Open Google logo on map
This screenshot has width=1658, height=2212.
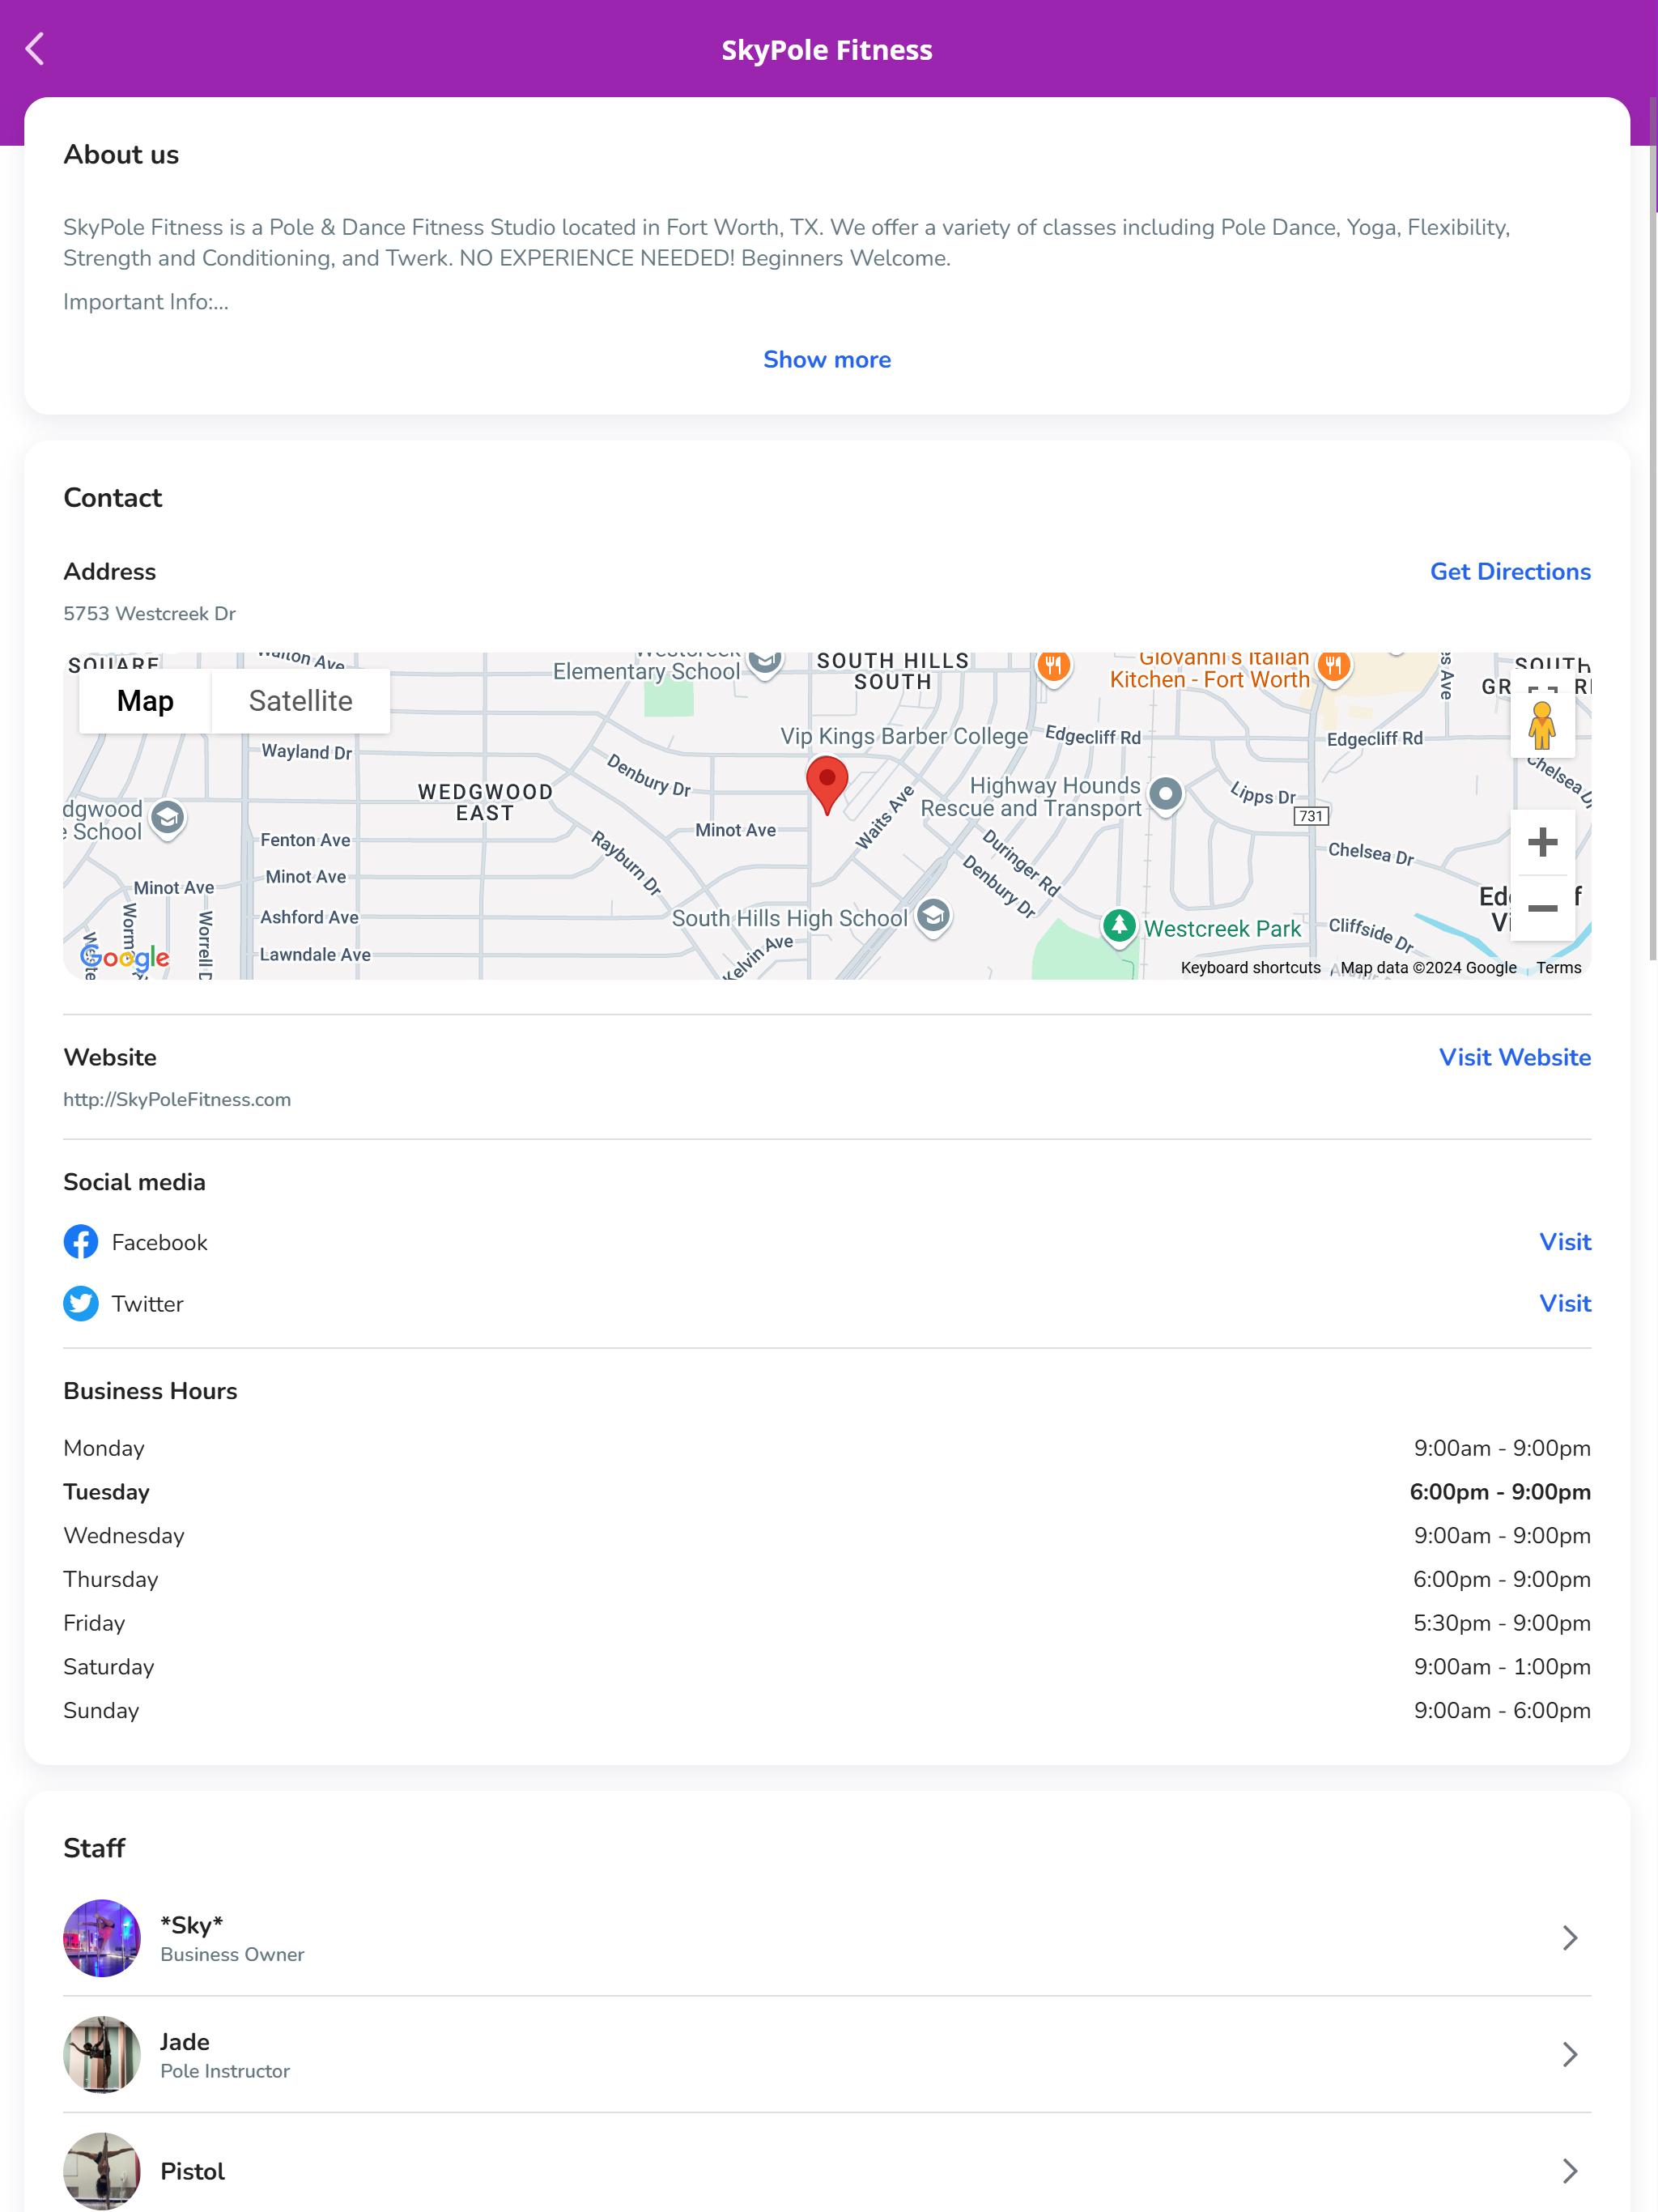coord(124,958)
